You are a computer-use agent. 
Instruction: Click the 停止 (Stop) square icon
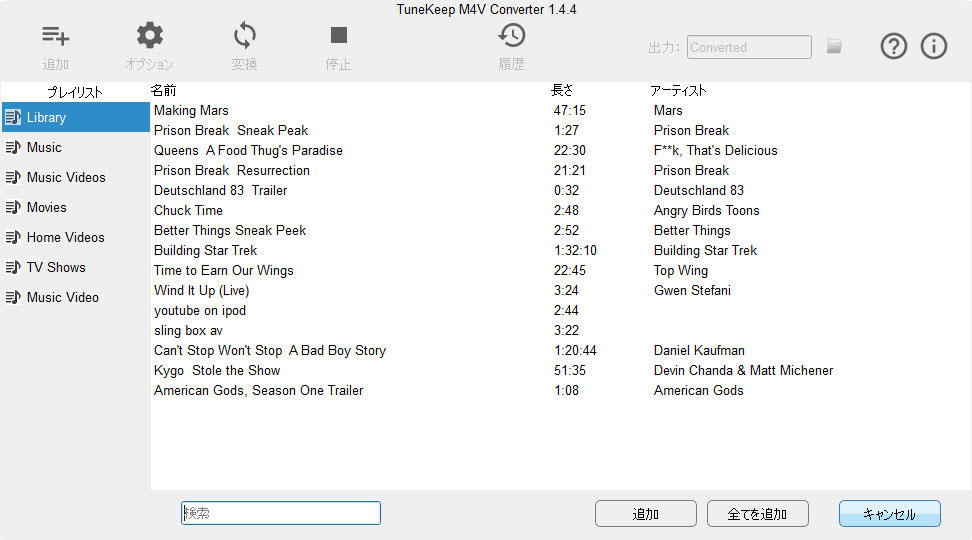coord(338,35)
